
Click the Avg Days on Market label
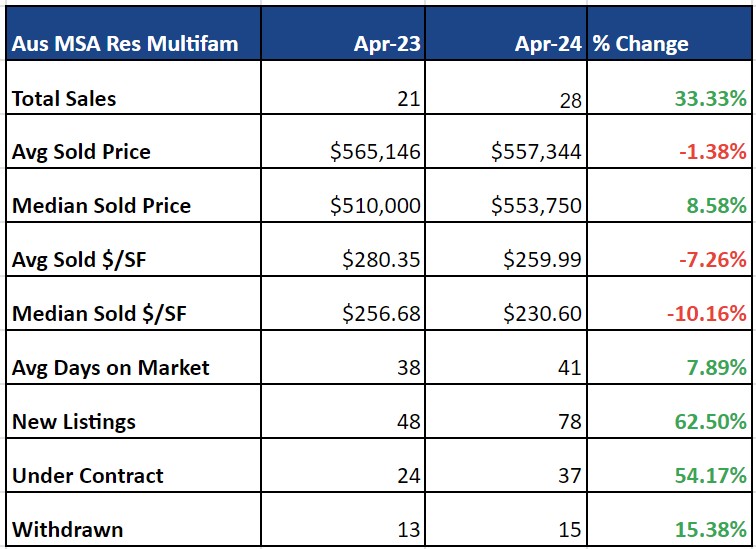click(111, 368)
